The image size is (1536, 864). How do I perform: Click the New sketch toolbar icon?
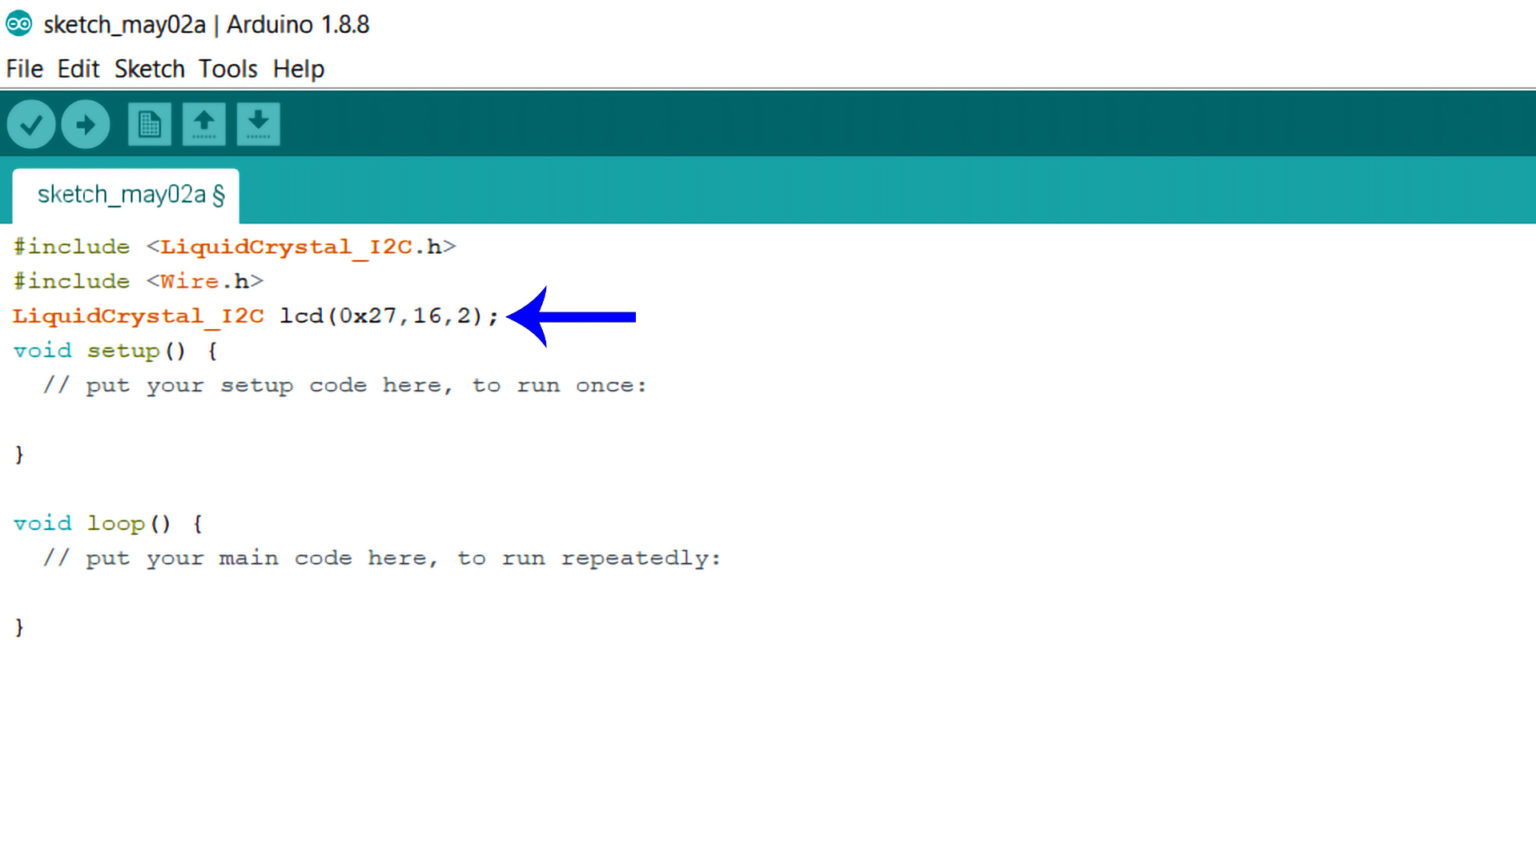tap(149, 123)
